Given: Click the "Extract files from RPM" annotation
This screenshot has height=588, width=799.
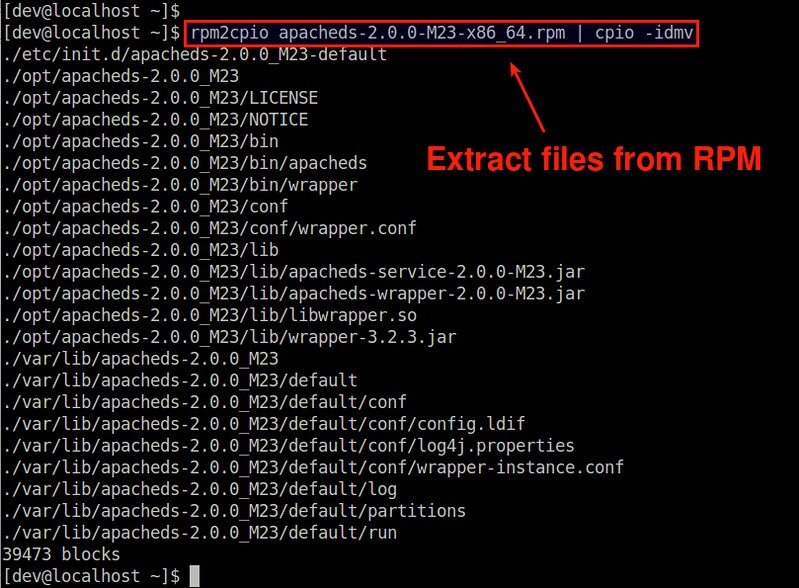Looking at the screenshot, I should tap(595, 158).
